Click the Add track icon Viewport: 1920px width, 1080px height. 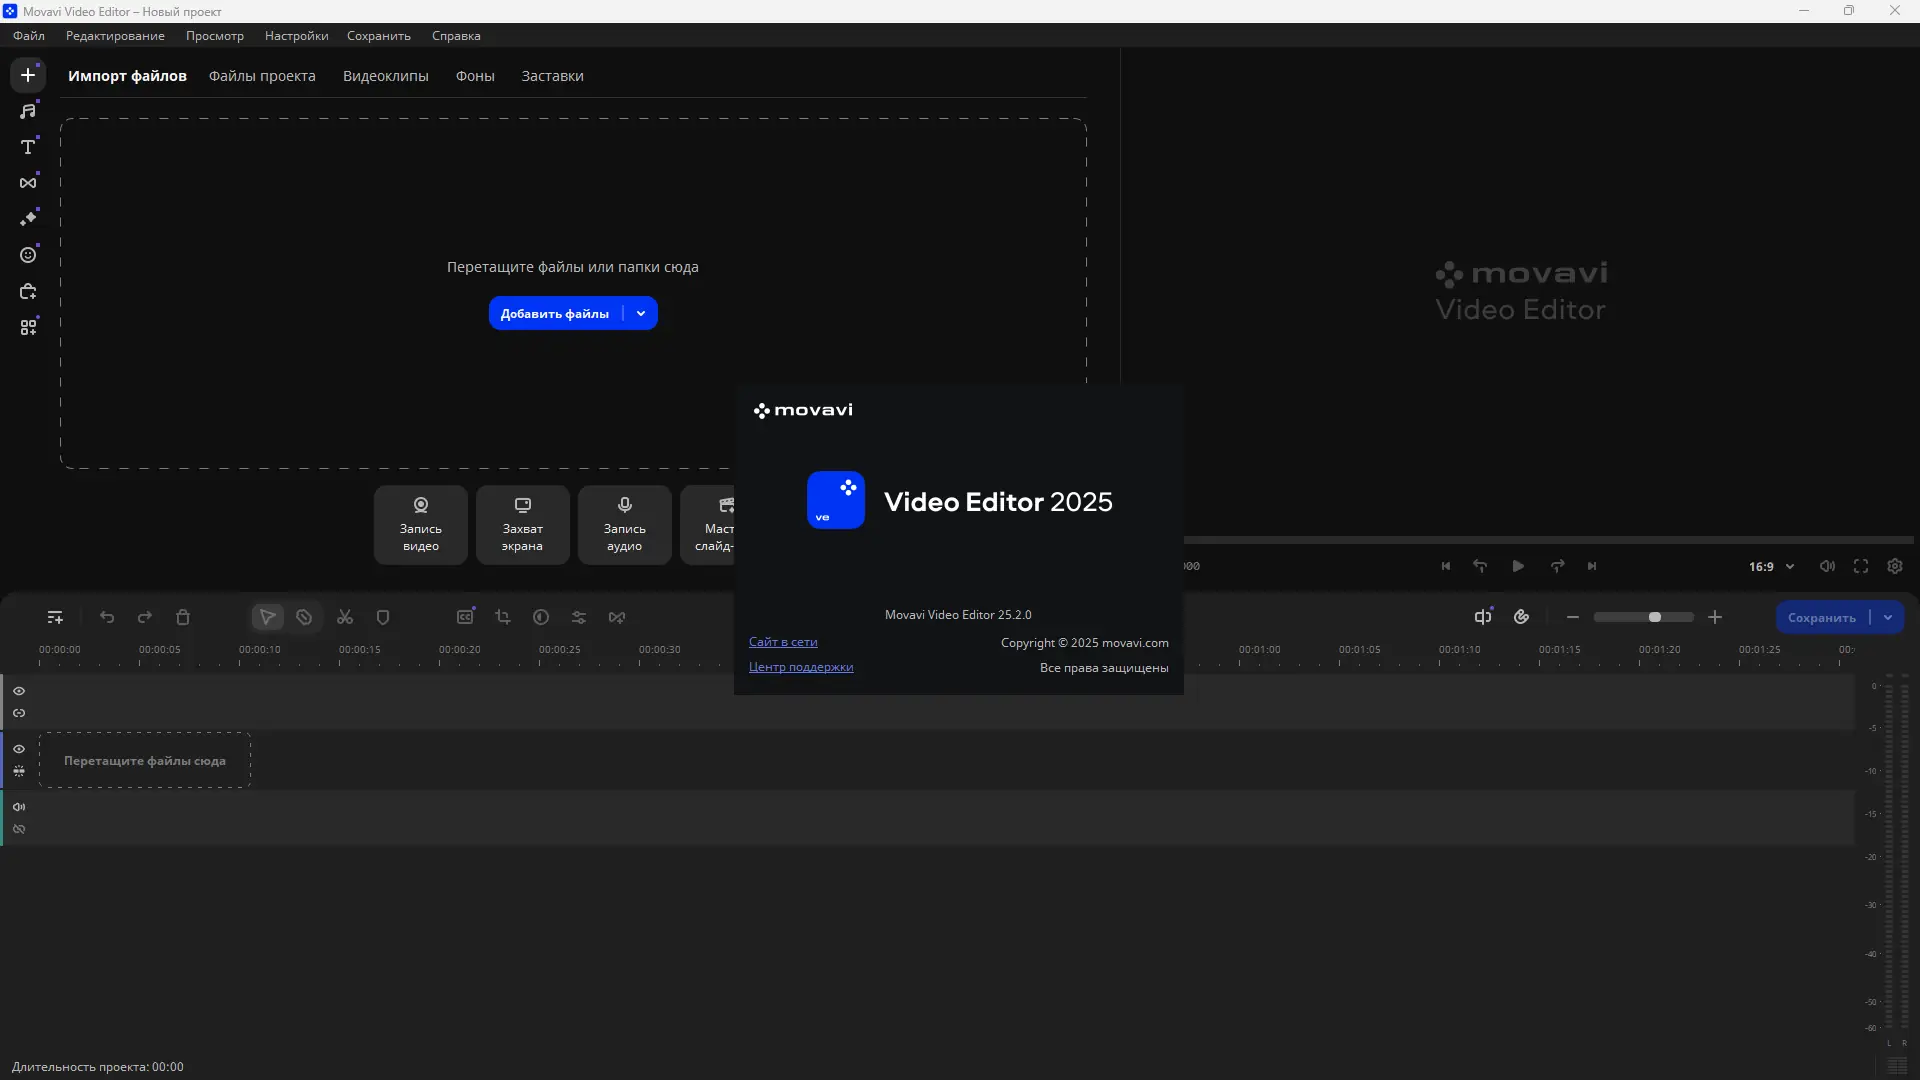(x=55, y=618)
